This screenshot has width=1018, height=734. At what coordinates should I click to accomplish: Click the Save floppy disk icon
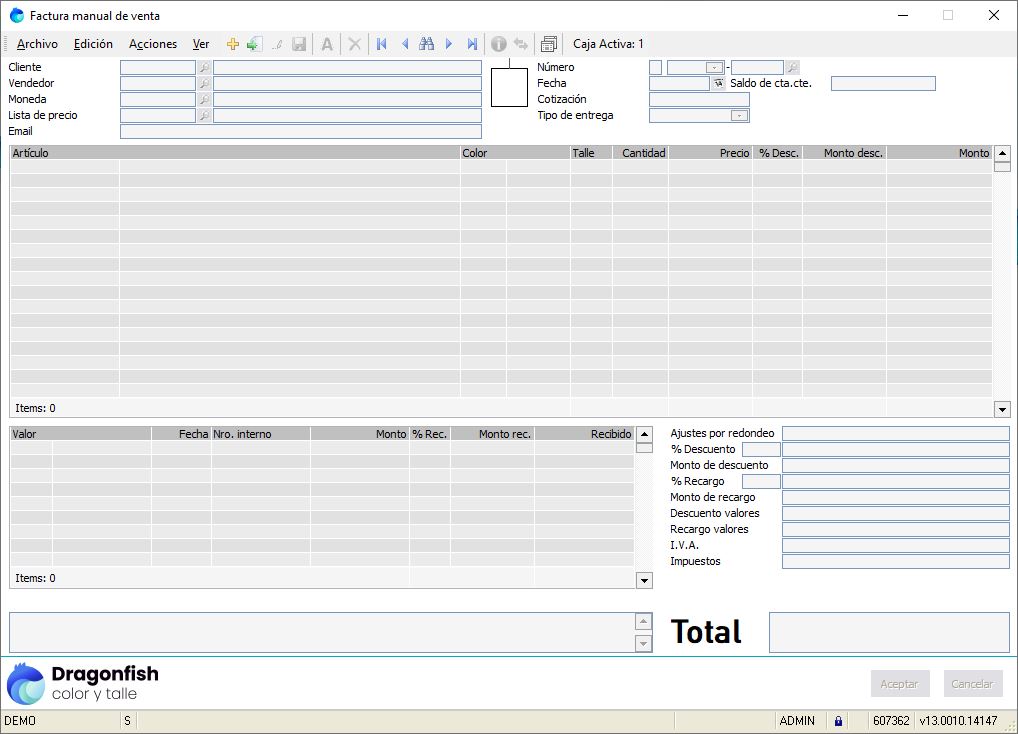(x=299, y=44)
